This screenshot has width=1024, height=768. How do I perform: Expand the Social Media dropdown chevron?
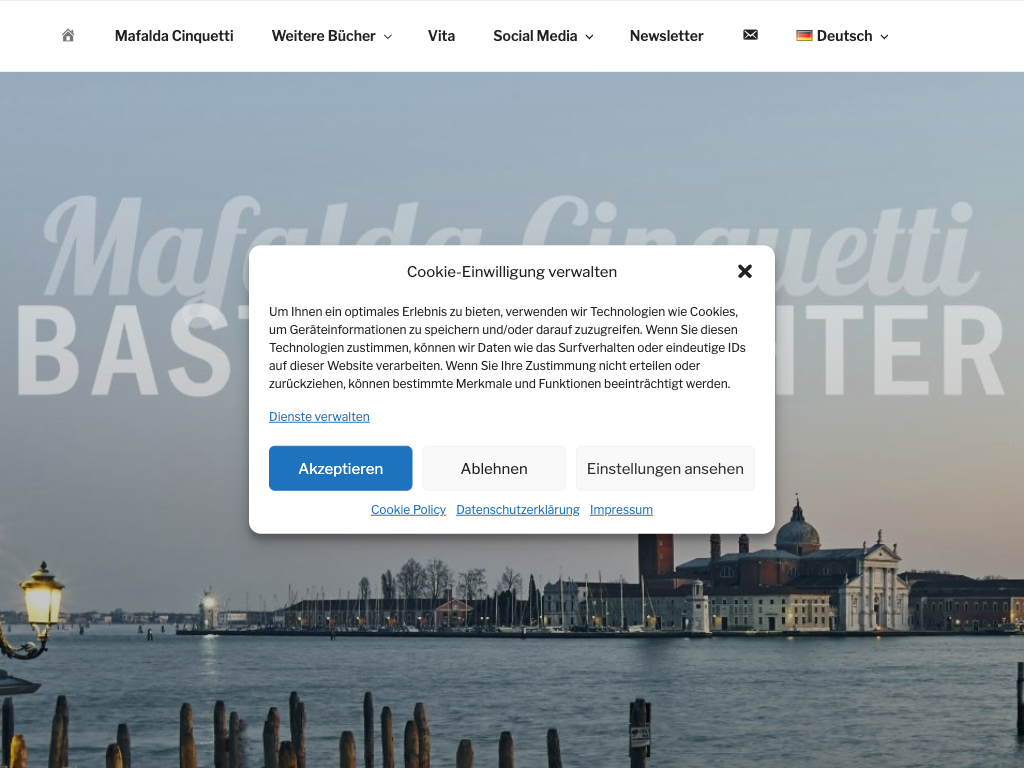(x=589, y=37)
